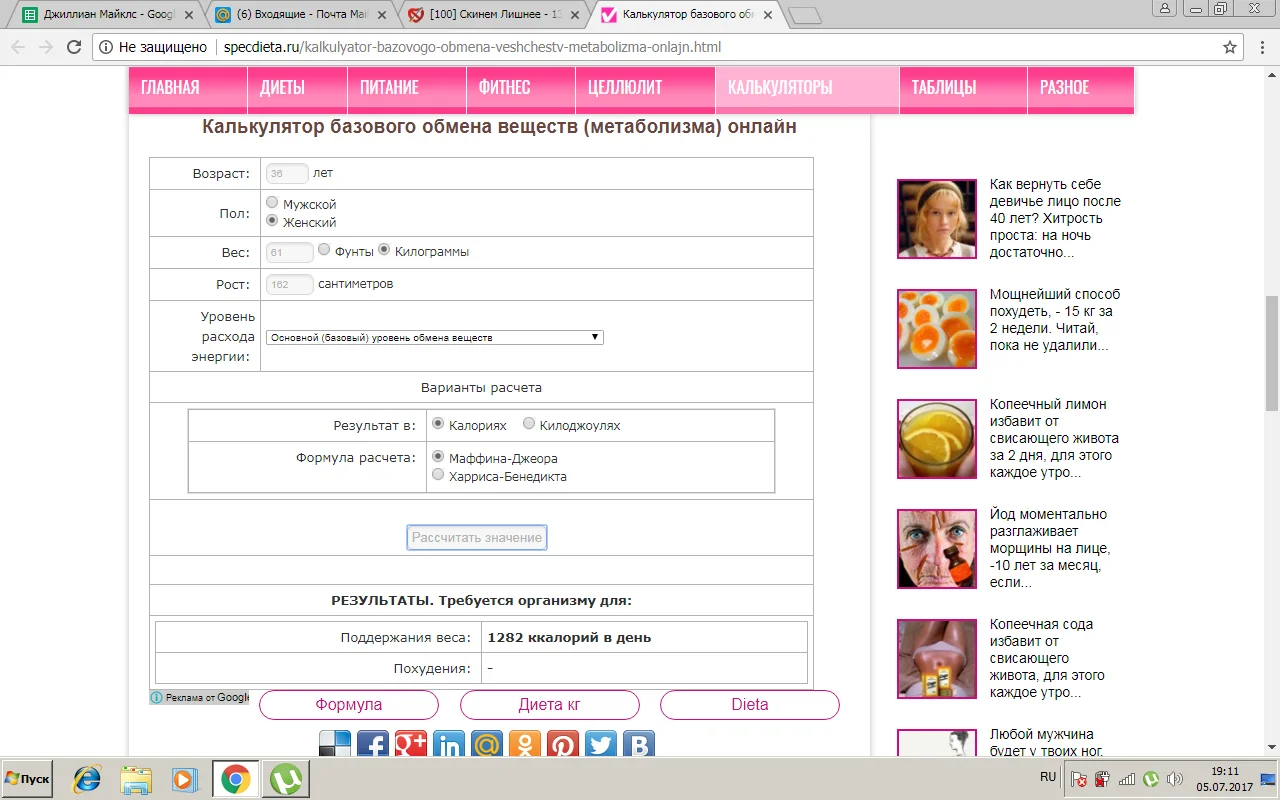Viewport: 1280px width, 800px height.
Task: Open Windows Explorer folder in taskbar
Action: pos(135,778)
